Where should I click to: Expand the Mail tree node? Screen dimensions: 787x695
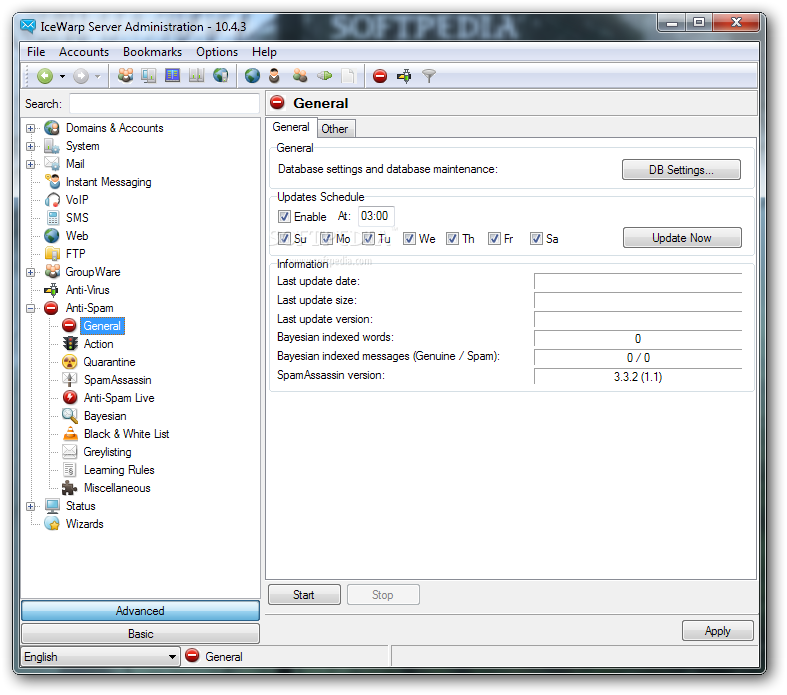[x=31, y=164]
